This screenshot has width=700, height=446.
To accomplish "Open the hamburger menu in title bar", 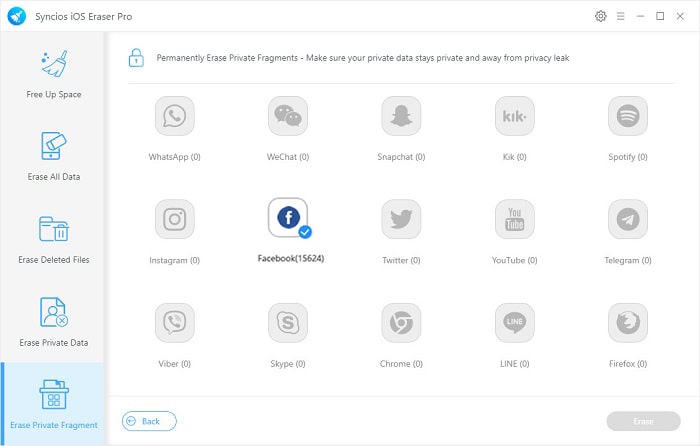I will click(621, 17).
